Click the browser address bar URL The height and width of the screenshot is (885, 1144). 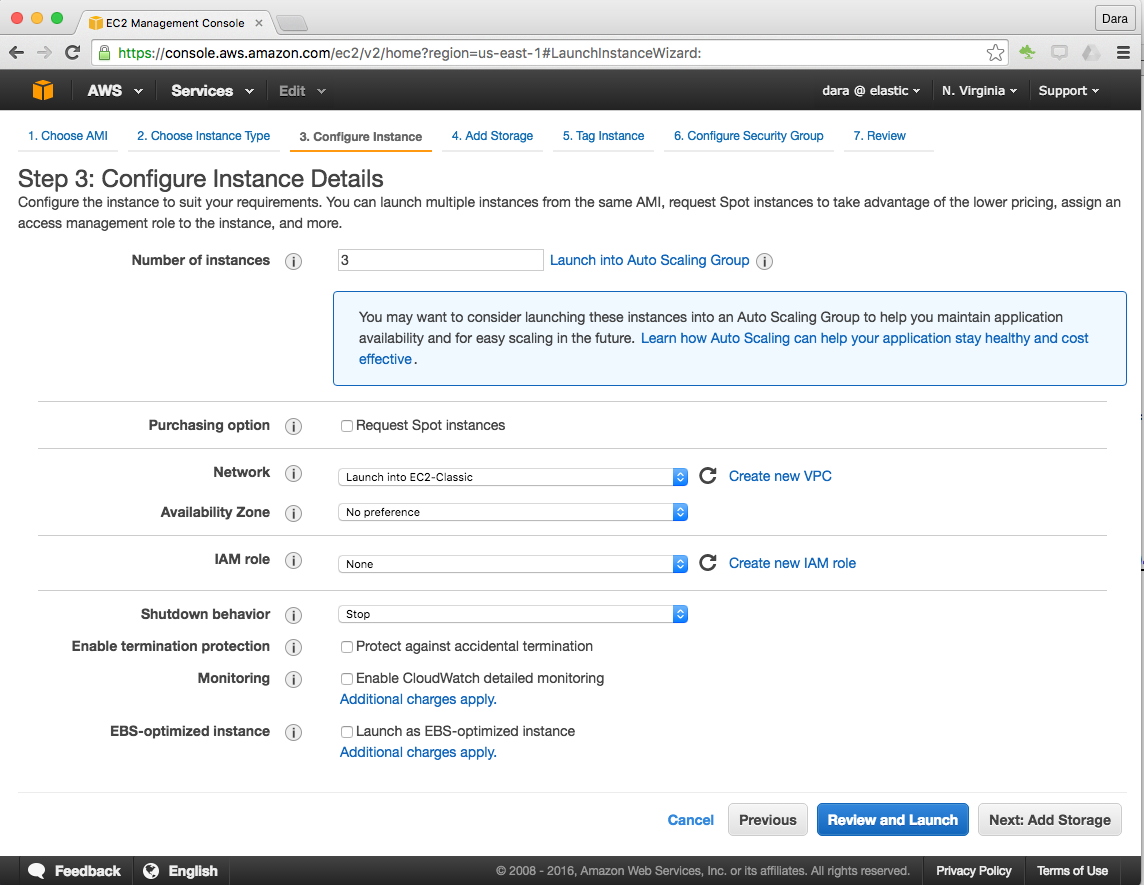tap(409, 53)
